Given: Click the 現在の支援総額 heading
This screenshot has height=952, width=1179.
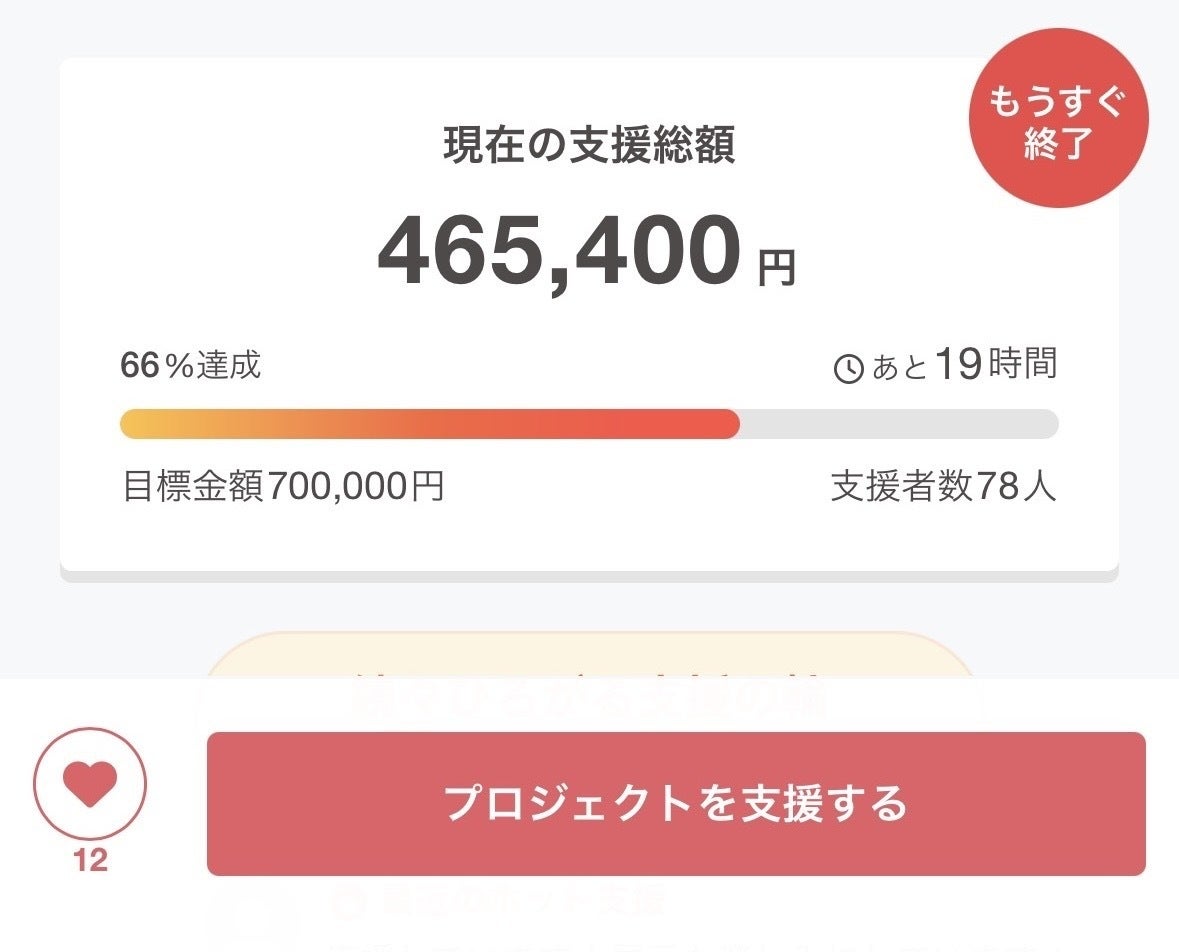Looking at the screenshot, I should [589, 146].
